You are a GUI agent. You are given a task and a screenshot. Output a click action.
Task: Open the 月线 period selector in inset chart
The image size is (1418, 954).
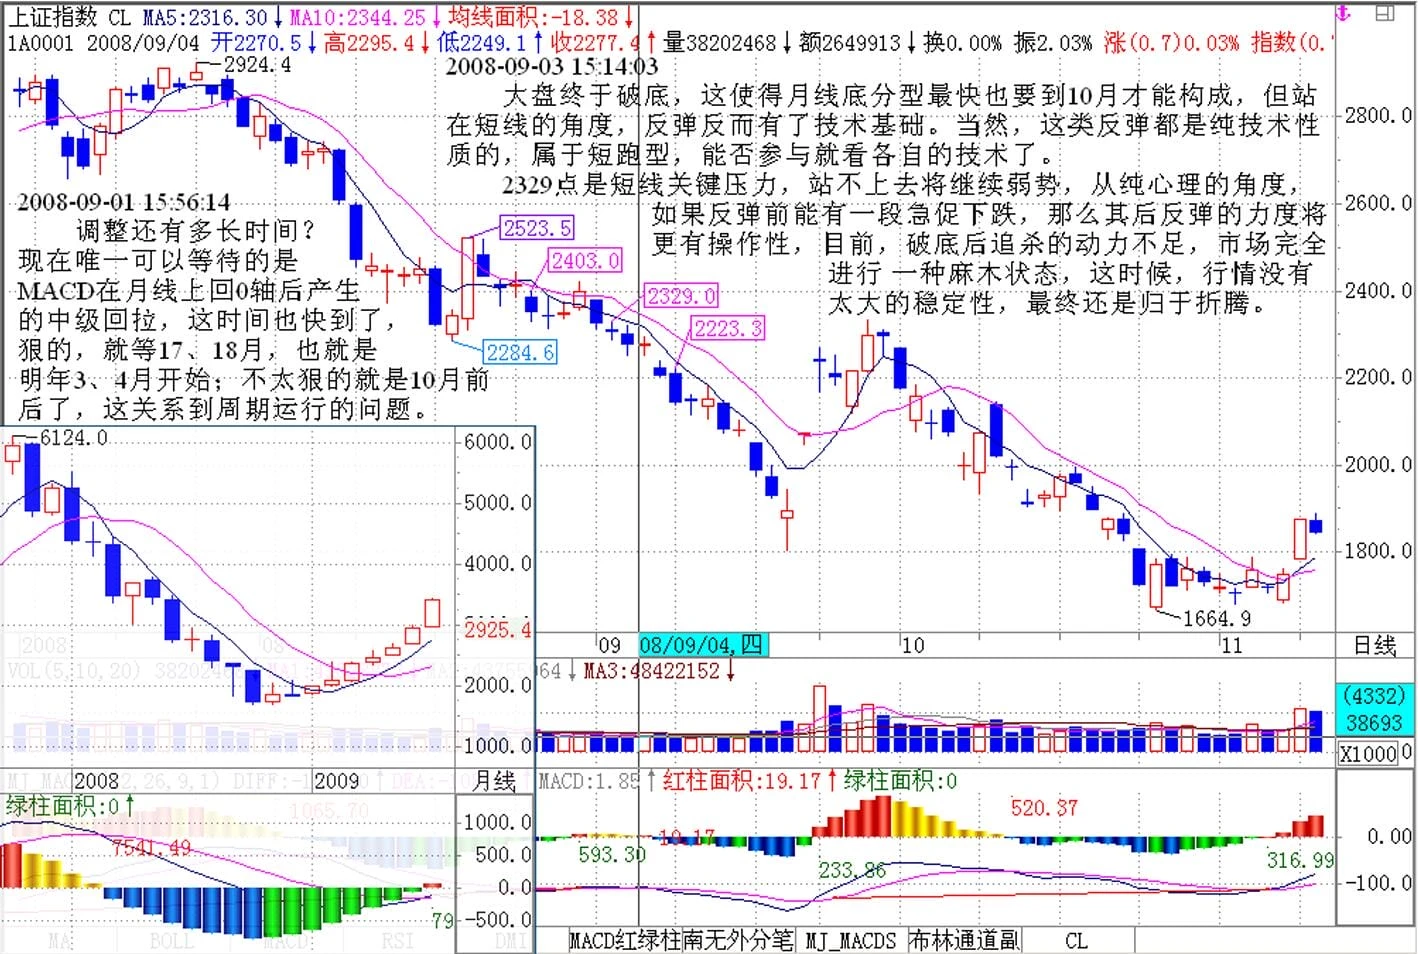coord(494,781)
